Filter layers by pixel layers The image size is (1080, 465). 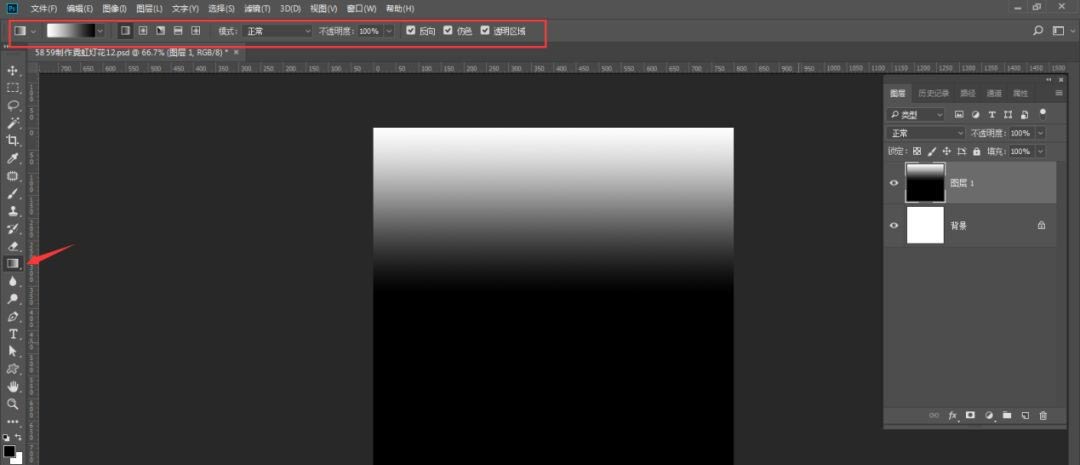(x=958, y=114)
